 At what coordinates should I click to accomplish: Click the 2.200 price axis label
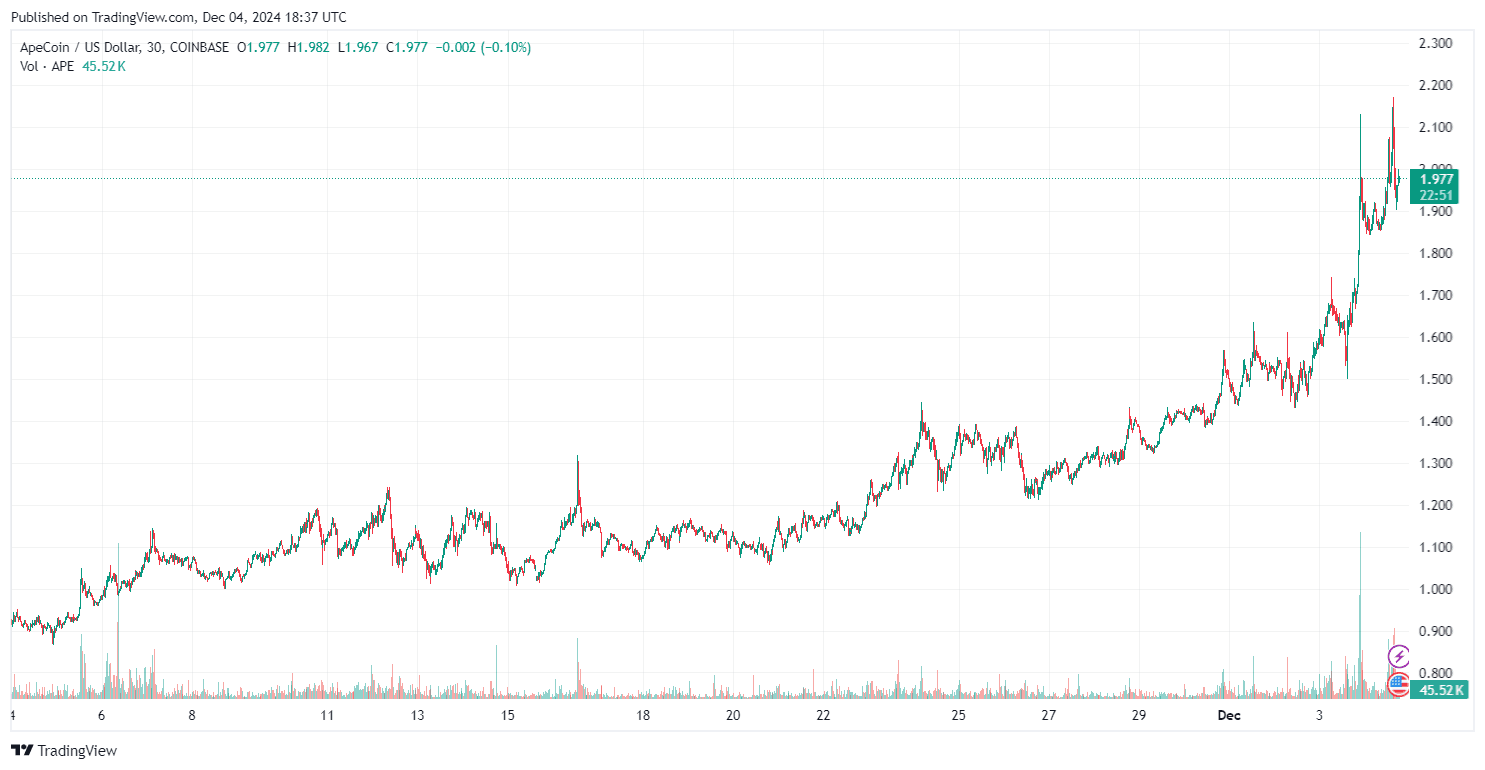[1436, 85]
